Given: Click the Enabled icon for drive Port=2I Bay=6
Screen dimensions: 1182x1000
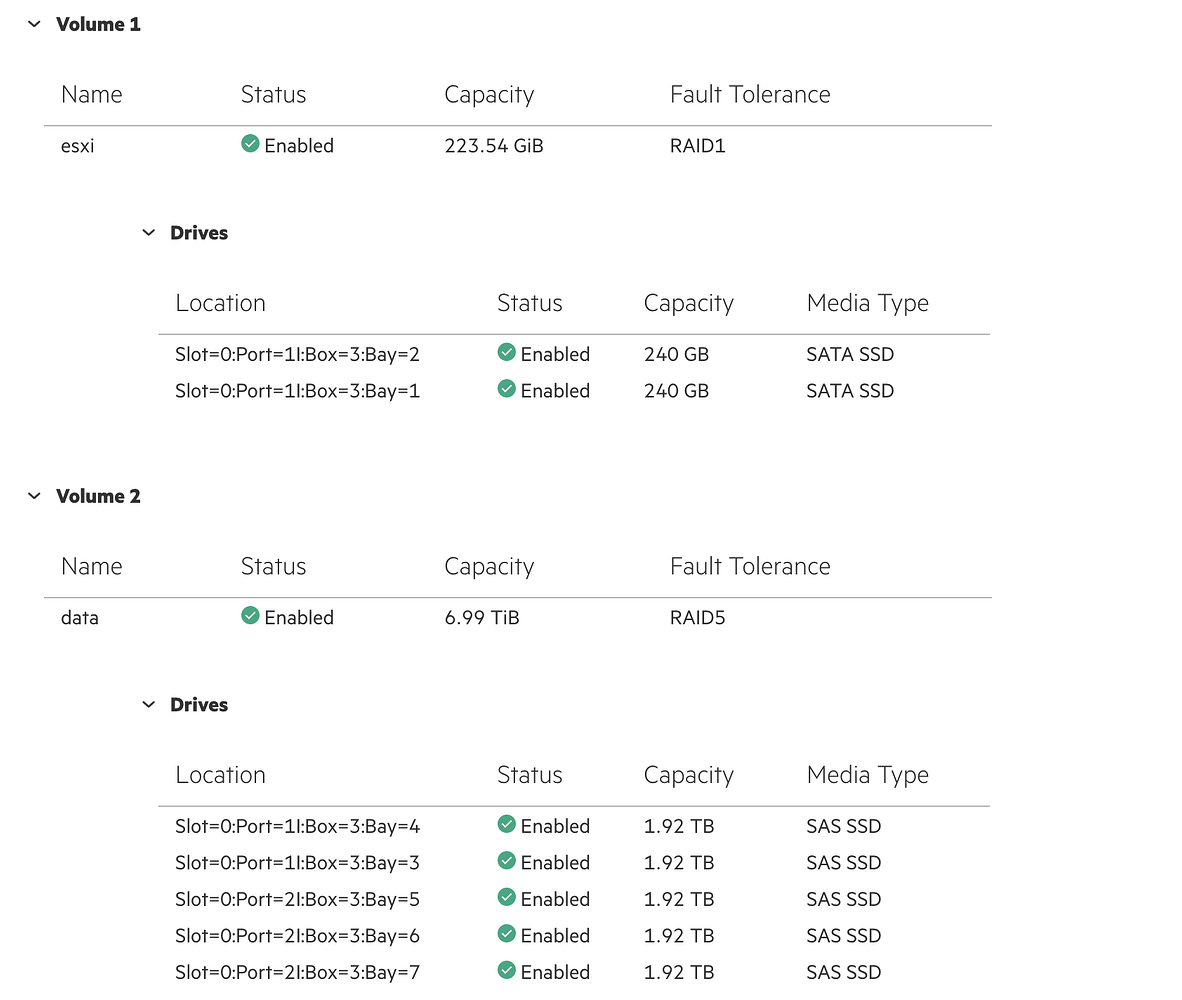Looking at the screenshot, I should [x=506, y=935].
